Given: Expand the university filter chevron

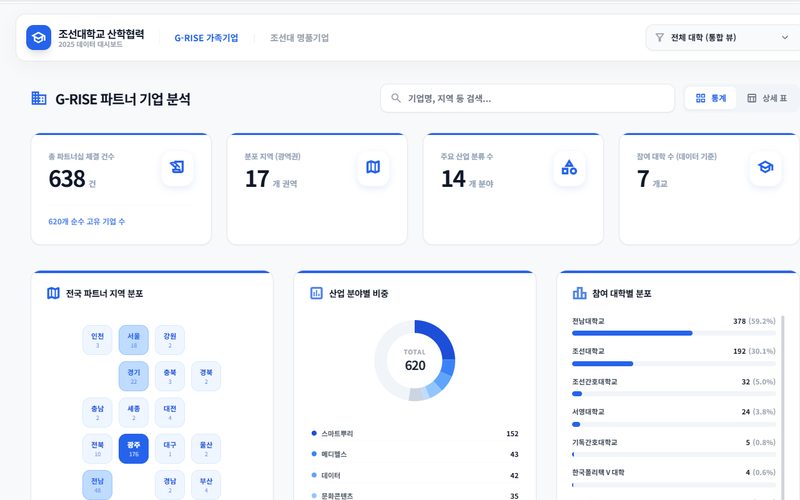Looking at the screenshot, I should pos(785,37).
